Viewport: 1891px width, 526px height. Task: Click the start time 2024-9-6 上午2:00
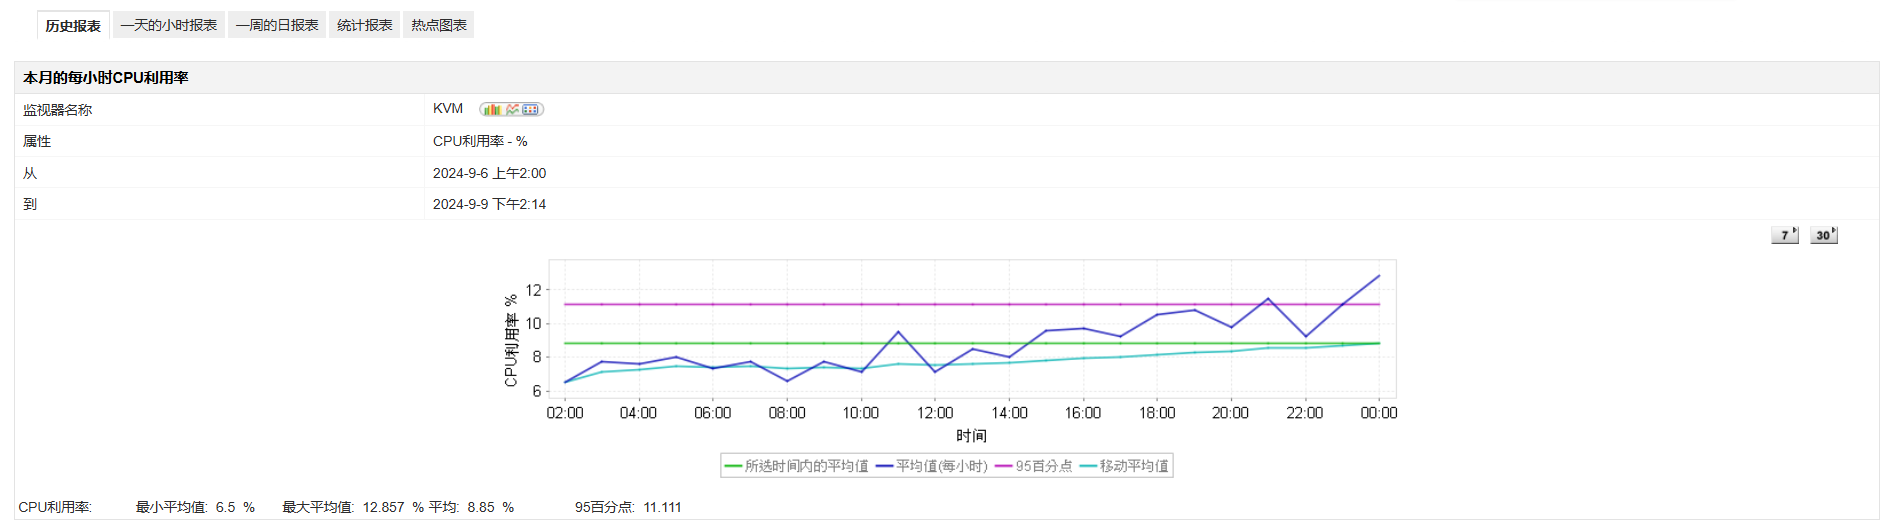[x=489, y=173]
